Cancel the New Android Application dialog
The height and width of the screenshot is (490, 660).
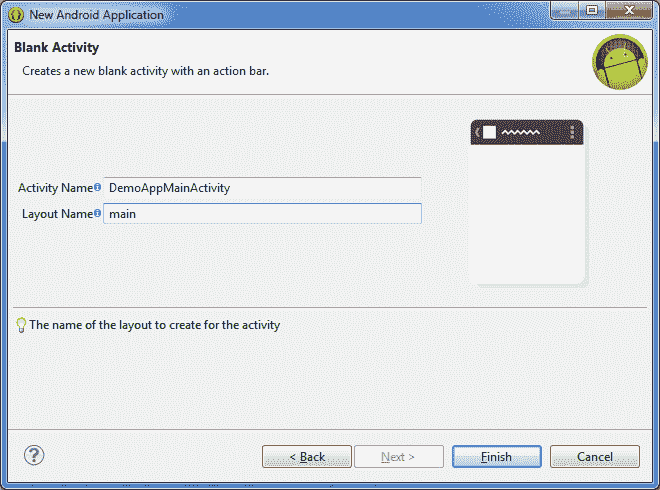[595, 457]
